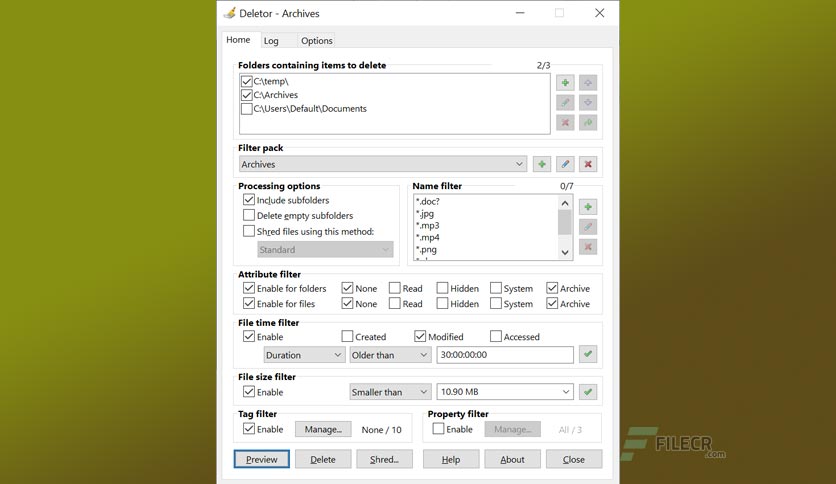836x484 pixels.
Task: Enable Delete empty subfolders option
Action: click(x=249, y=215)
